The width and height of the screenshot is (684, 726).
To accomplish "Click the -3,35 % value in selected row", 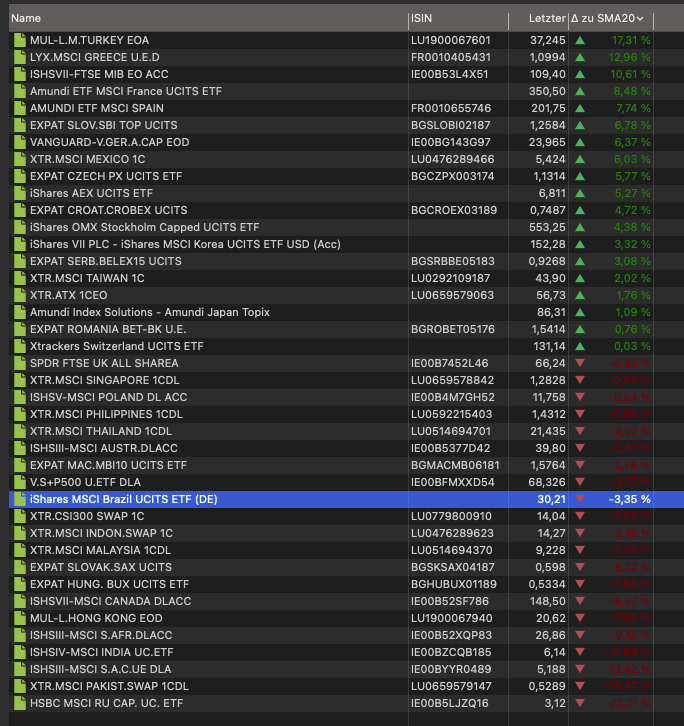I will [629, 499].
